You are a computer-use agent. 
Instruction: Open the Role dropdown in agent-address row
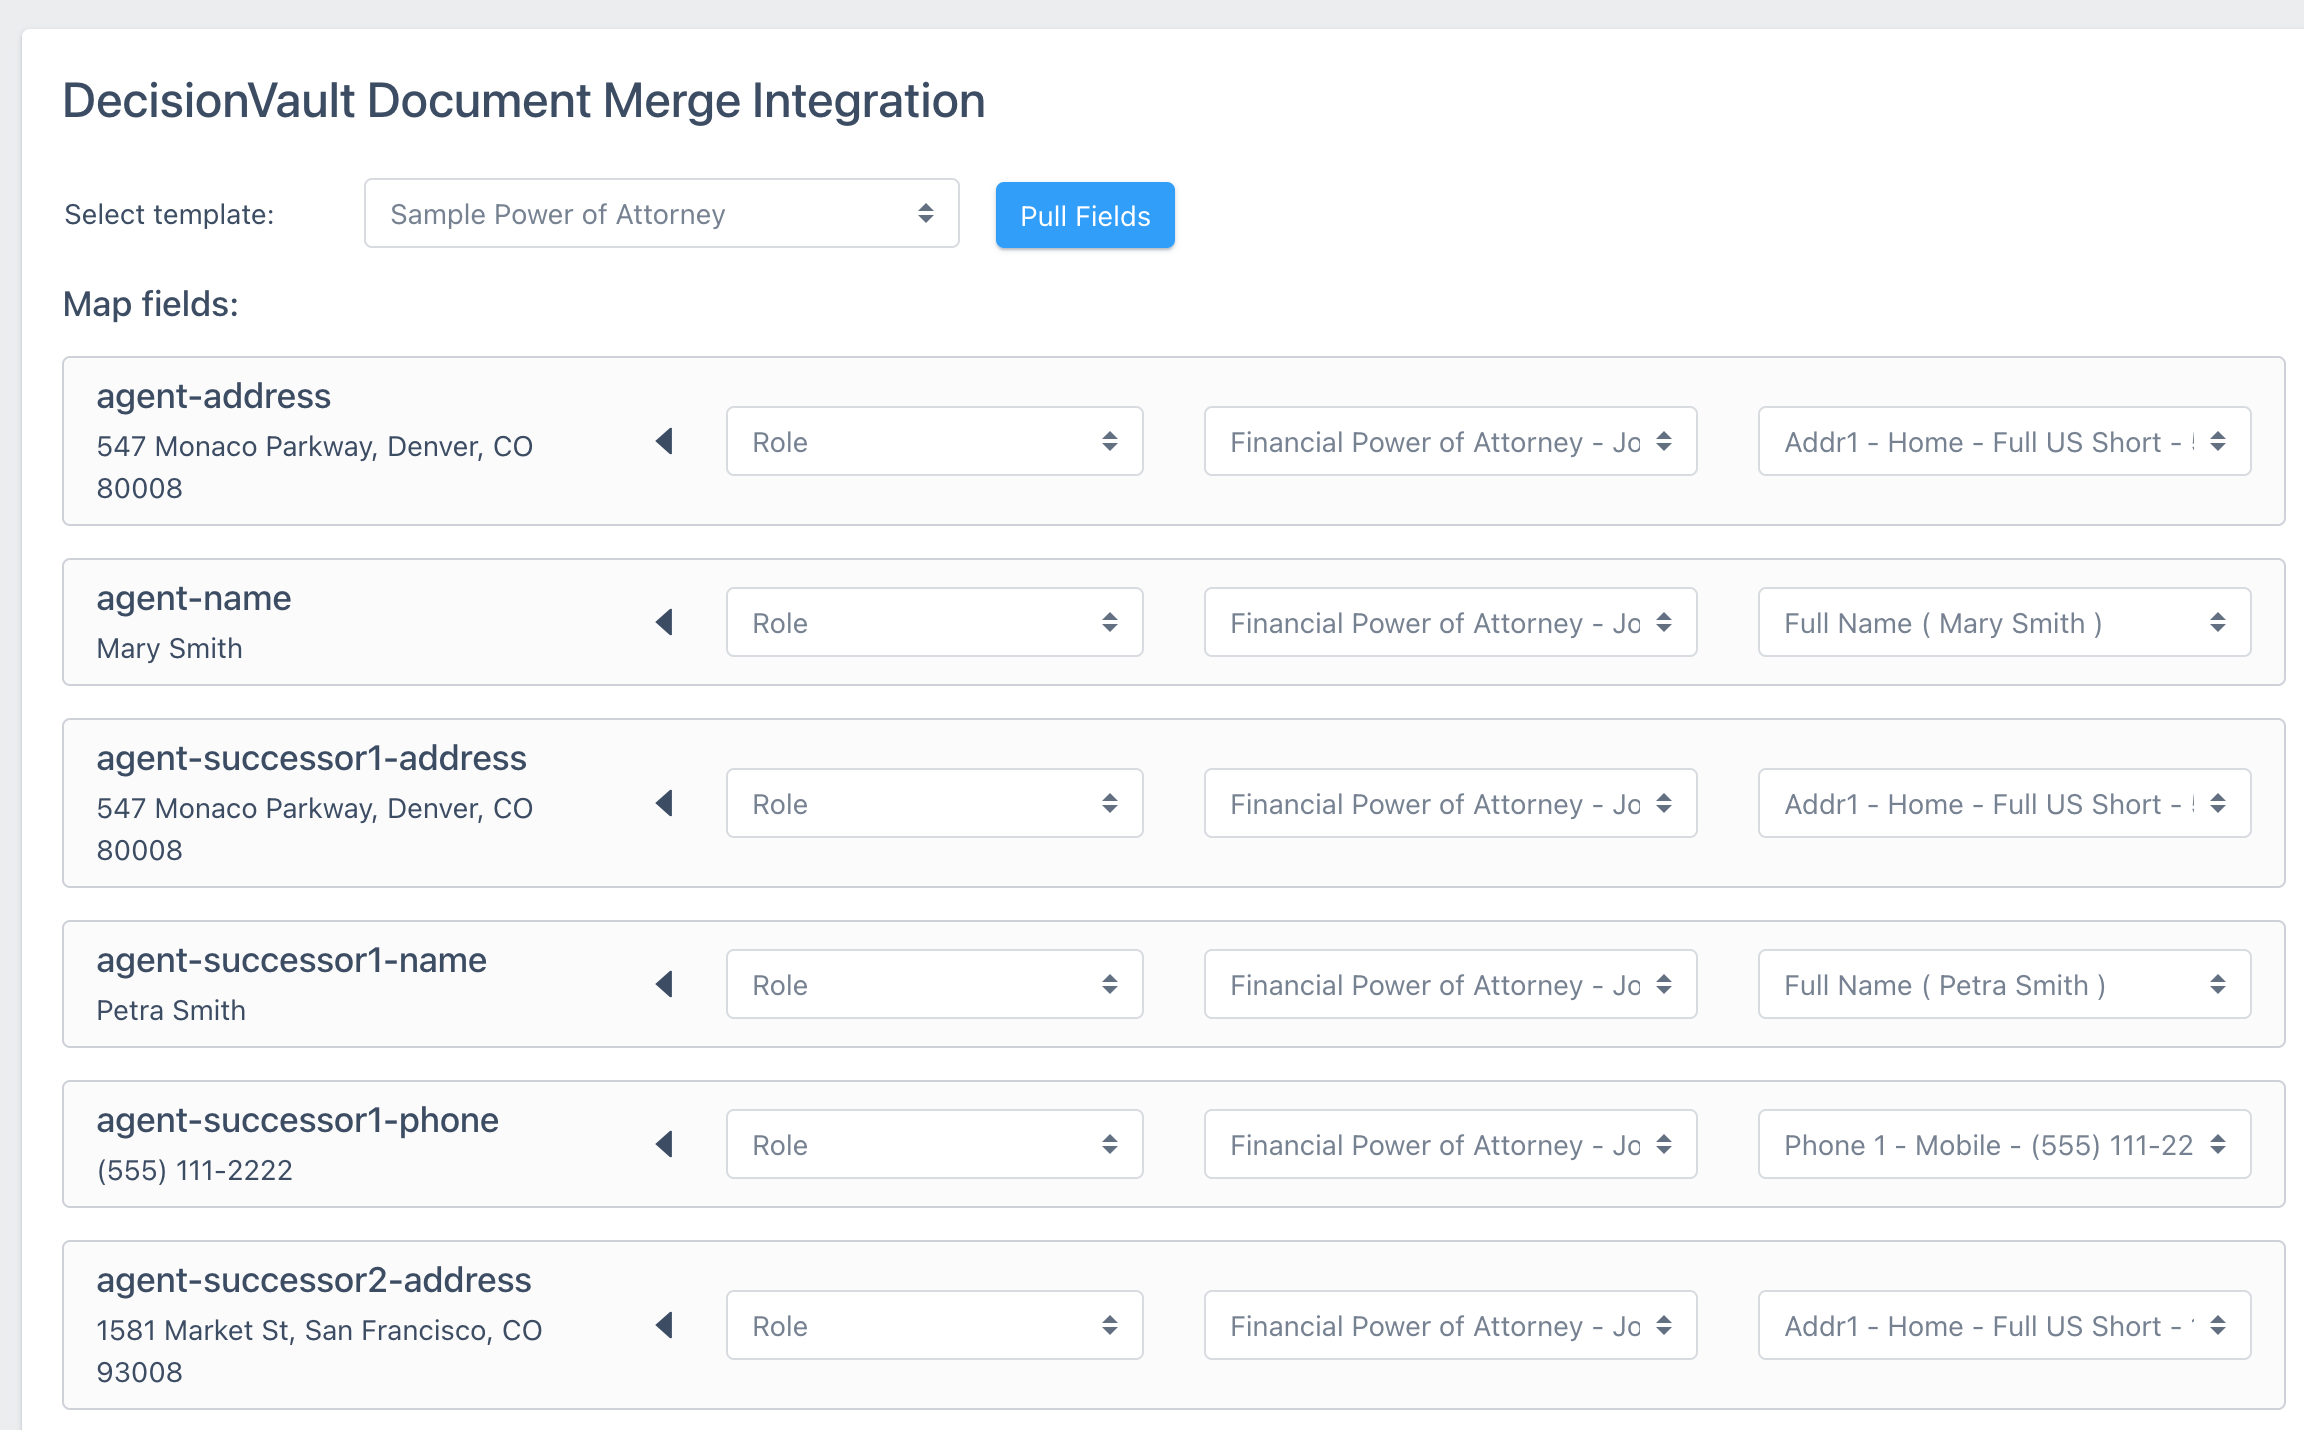[934, 441]
